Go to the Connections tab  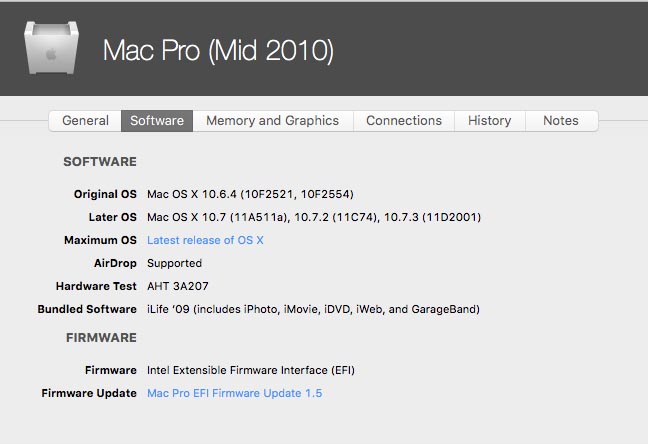(404, 121)
